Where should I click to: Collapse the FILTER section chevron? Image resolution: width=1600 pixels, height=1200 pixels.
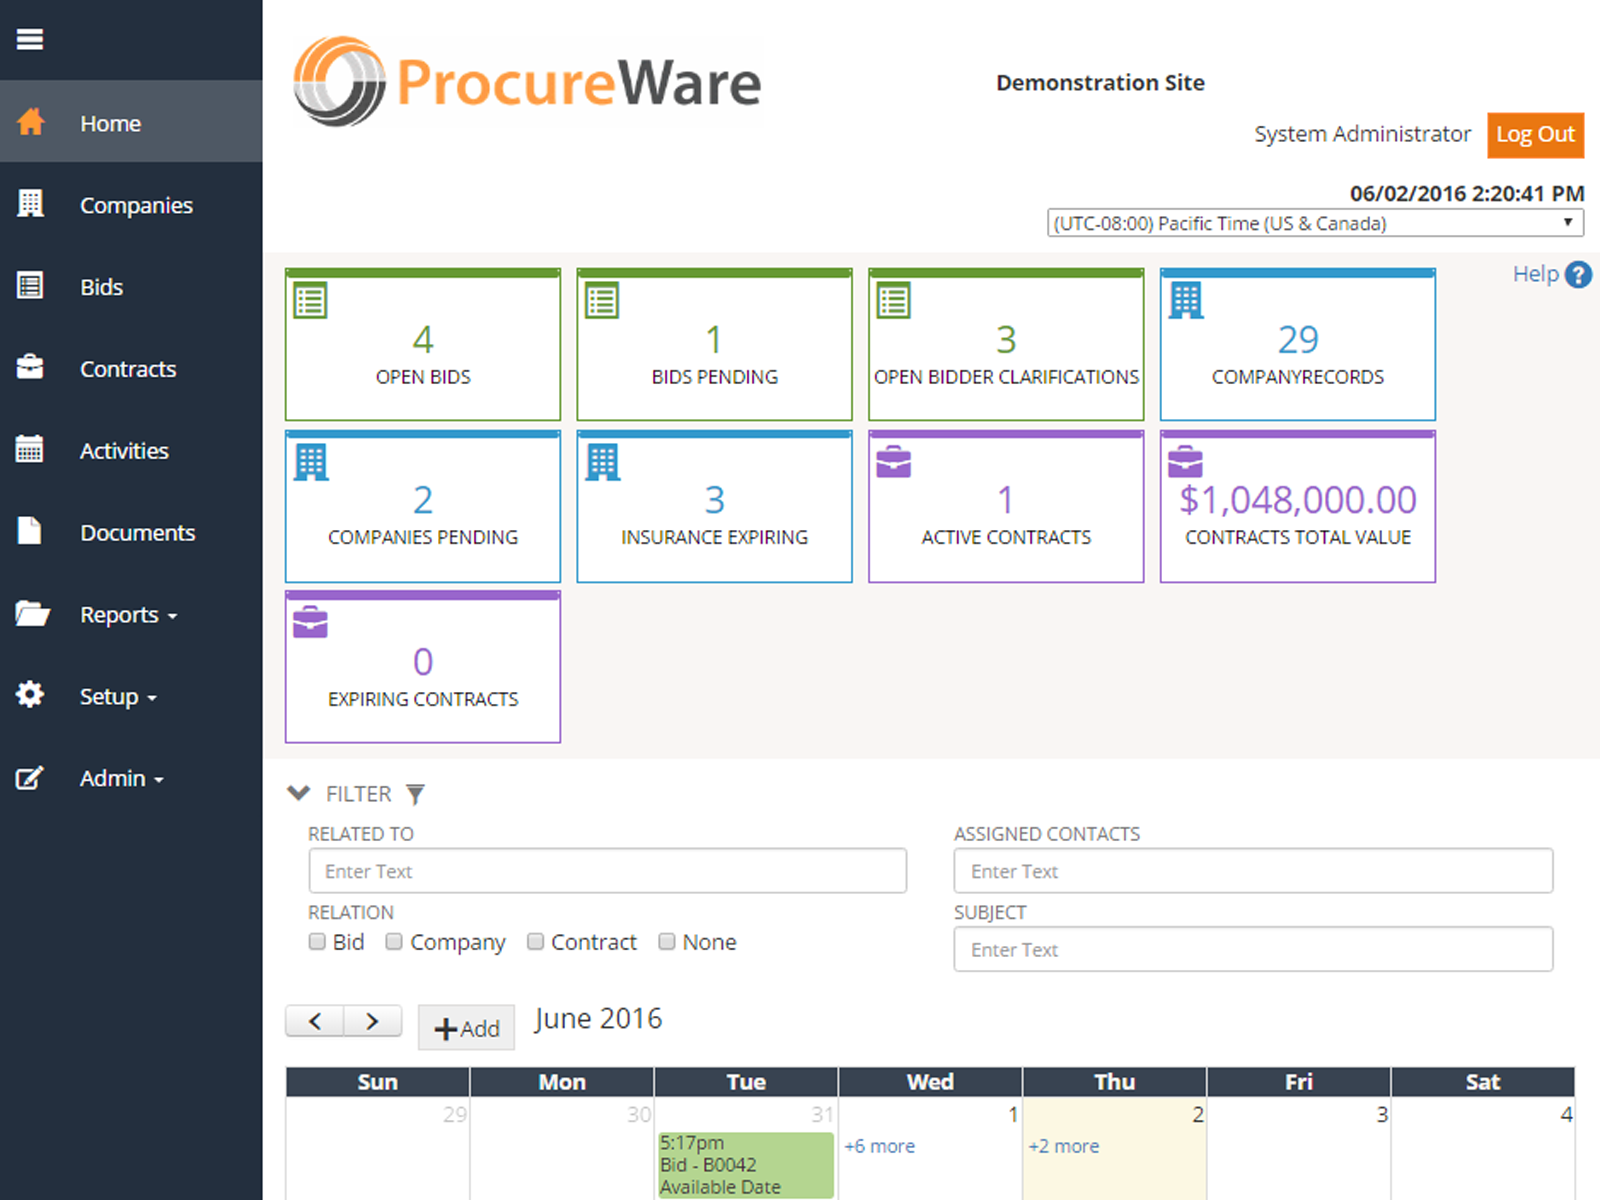pyautogui.click(x=298, y=793)
